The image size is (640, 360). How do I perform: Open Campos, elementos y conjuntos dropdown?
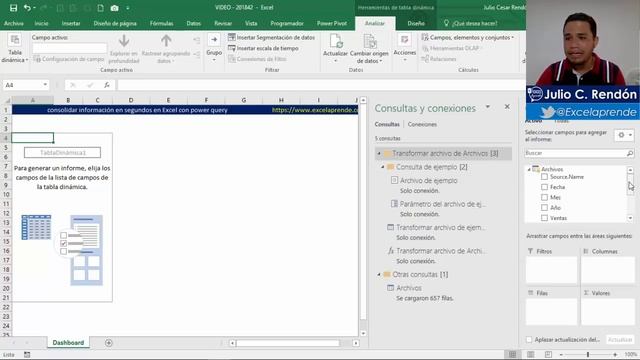tap(468, 37)
